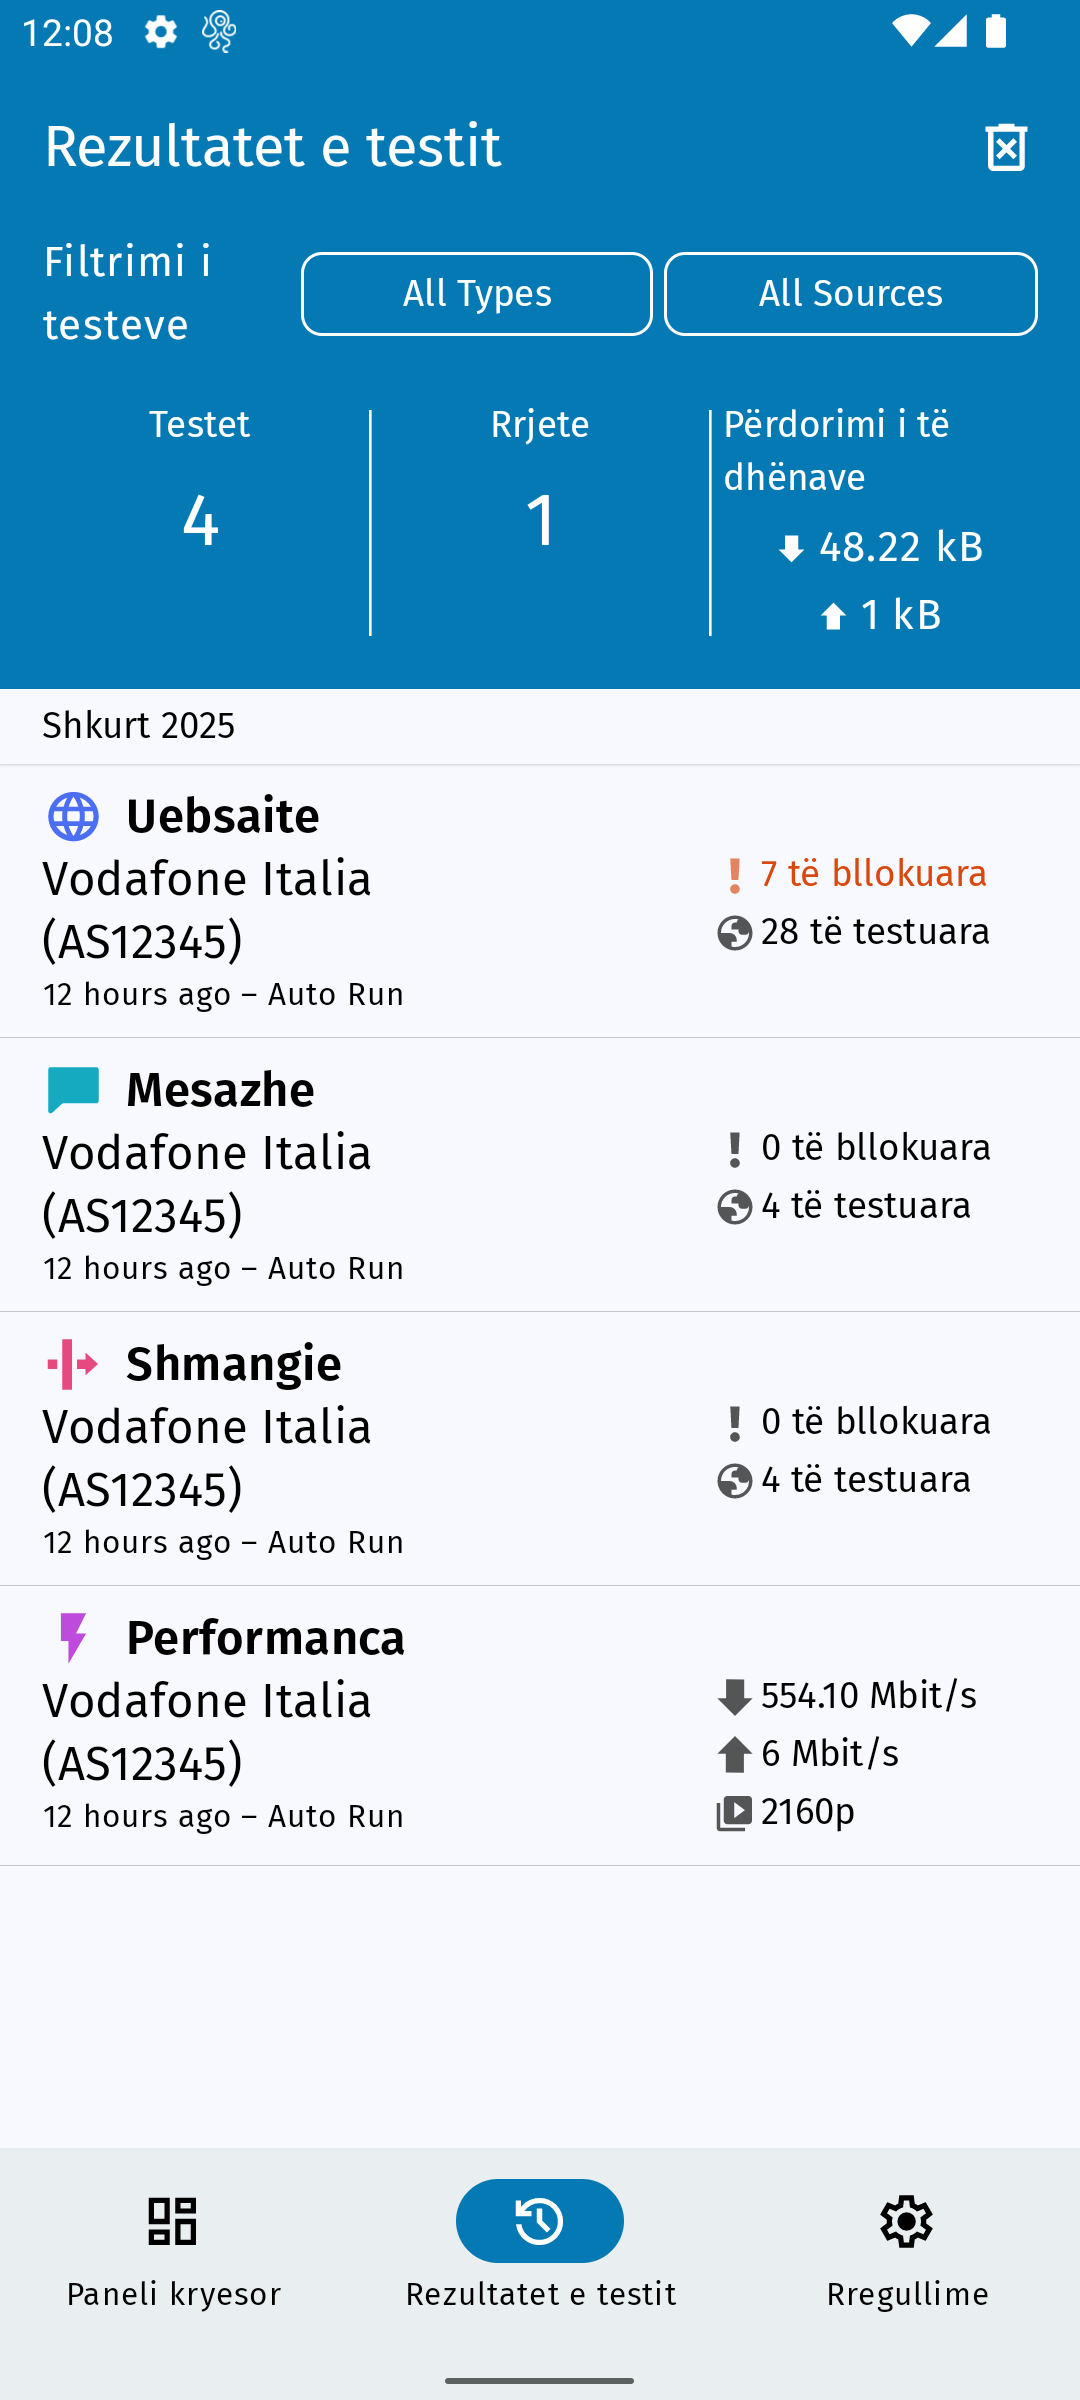Tap the settings gear in status bar
Screen dimensions: 1080x2400
[x=160, y=33]
